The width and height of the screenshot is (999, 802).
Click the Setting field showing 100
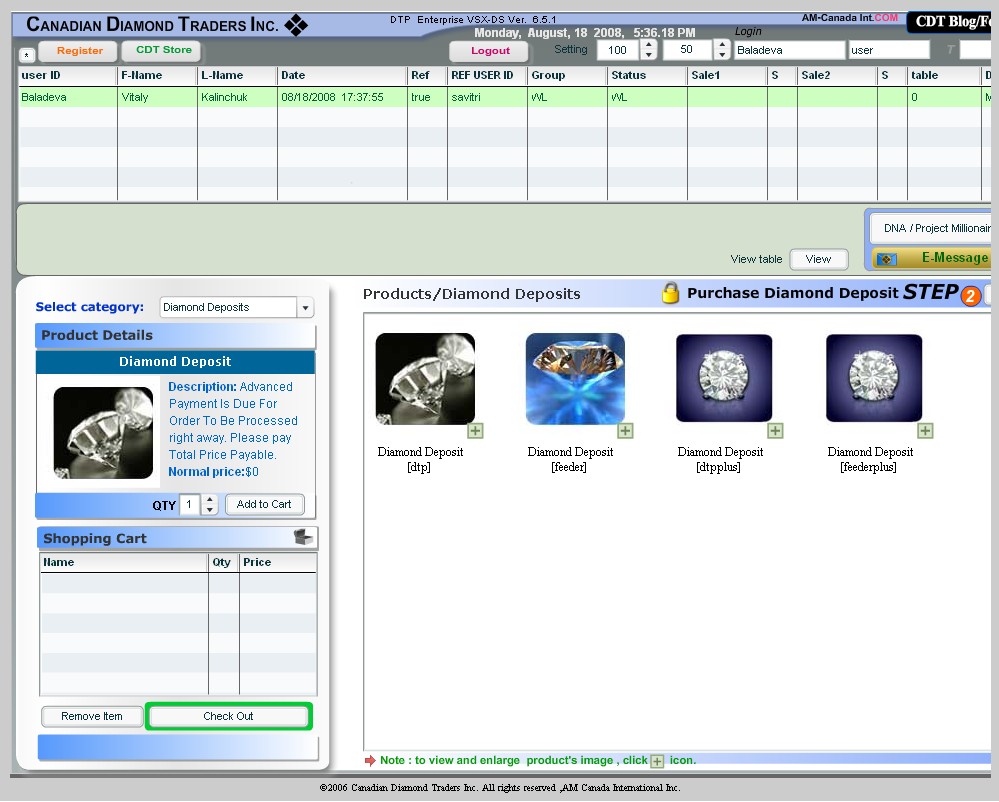click(x=618, y=50)
